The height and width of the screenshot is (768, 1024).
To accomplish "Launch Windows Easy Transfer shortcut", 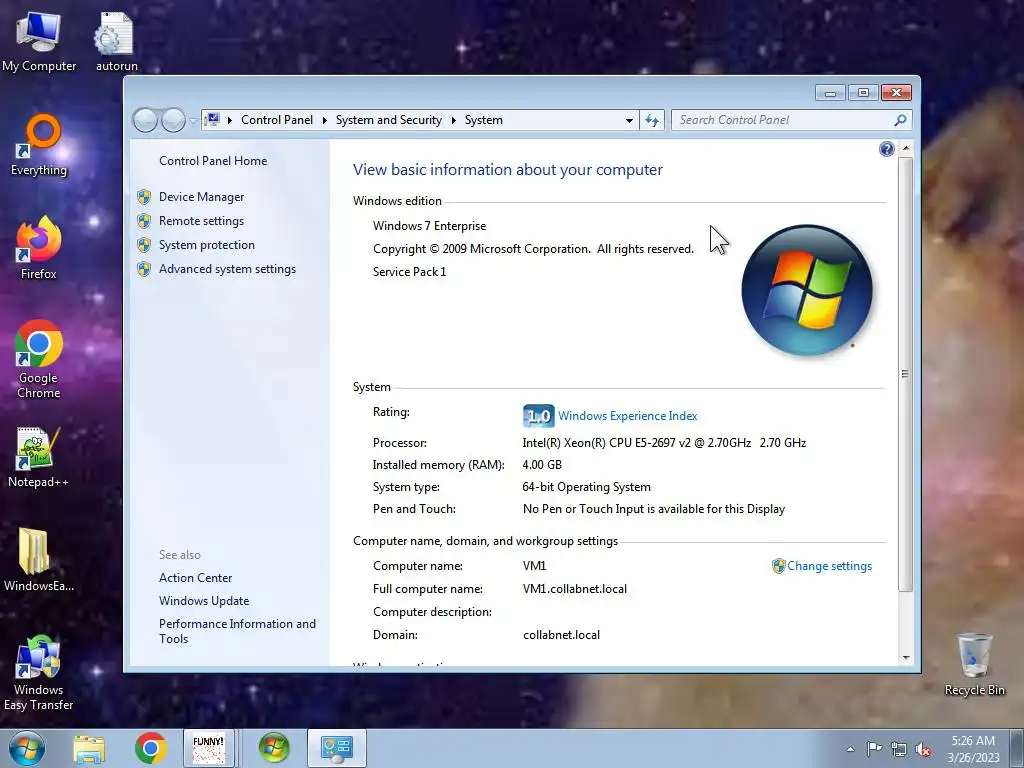I will pyautogui.click(x=38, y=673).
